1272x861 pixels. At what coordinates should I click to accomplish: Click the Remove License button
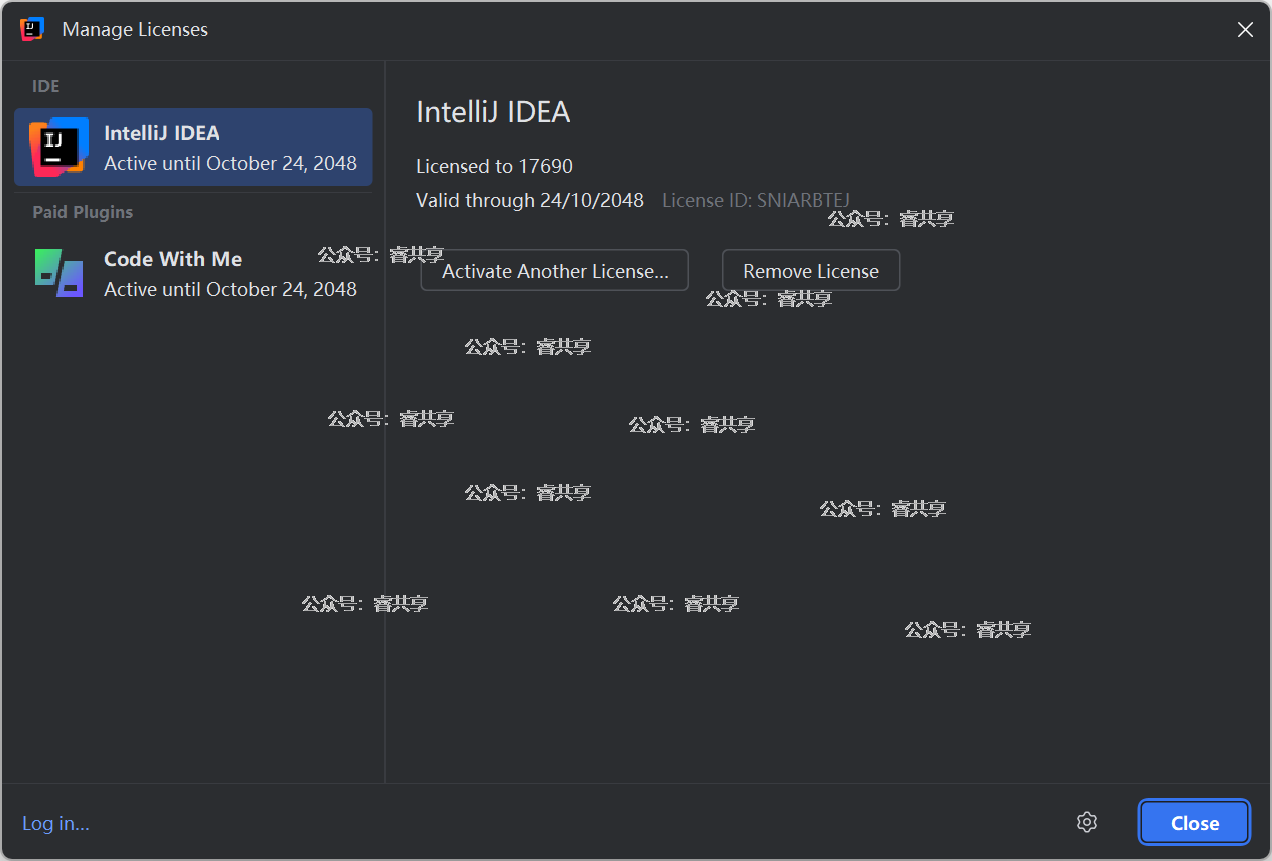pos(811,271)
